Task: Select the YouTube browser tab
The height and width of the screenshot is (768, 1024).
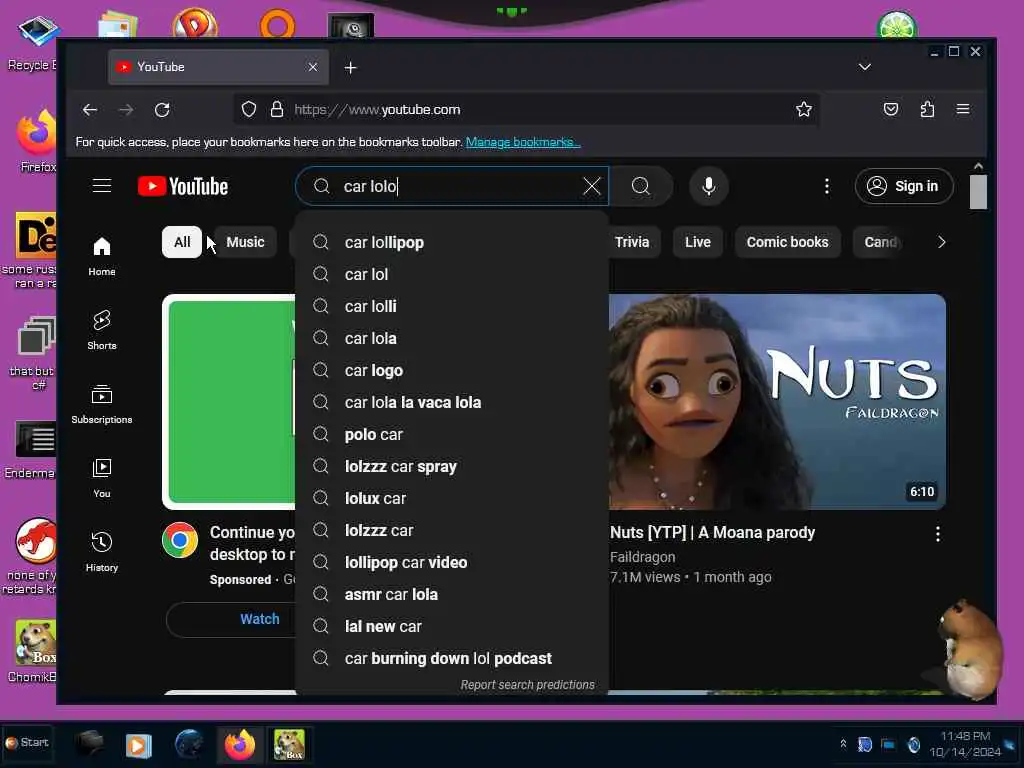Action: (x=218, y=67)
